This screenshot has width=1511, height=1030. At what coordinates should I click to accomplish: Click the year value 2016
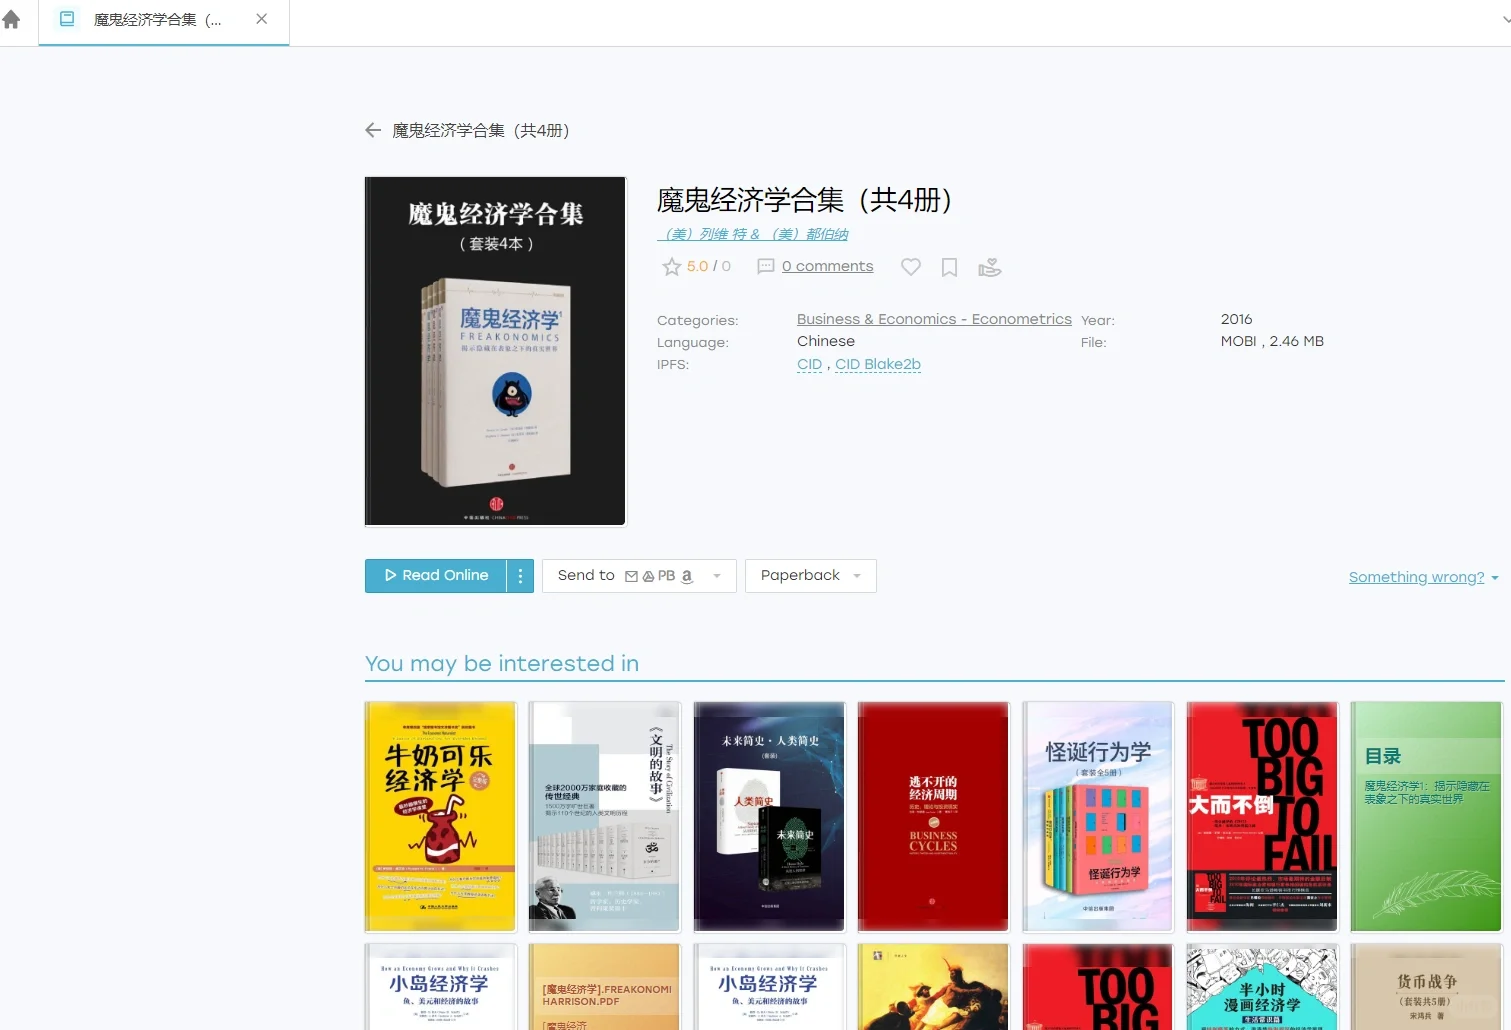click(x=1236, y=319)
